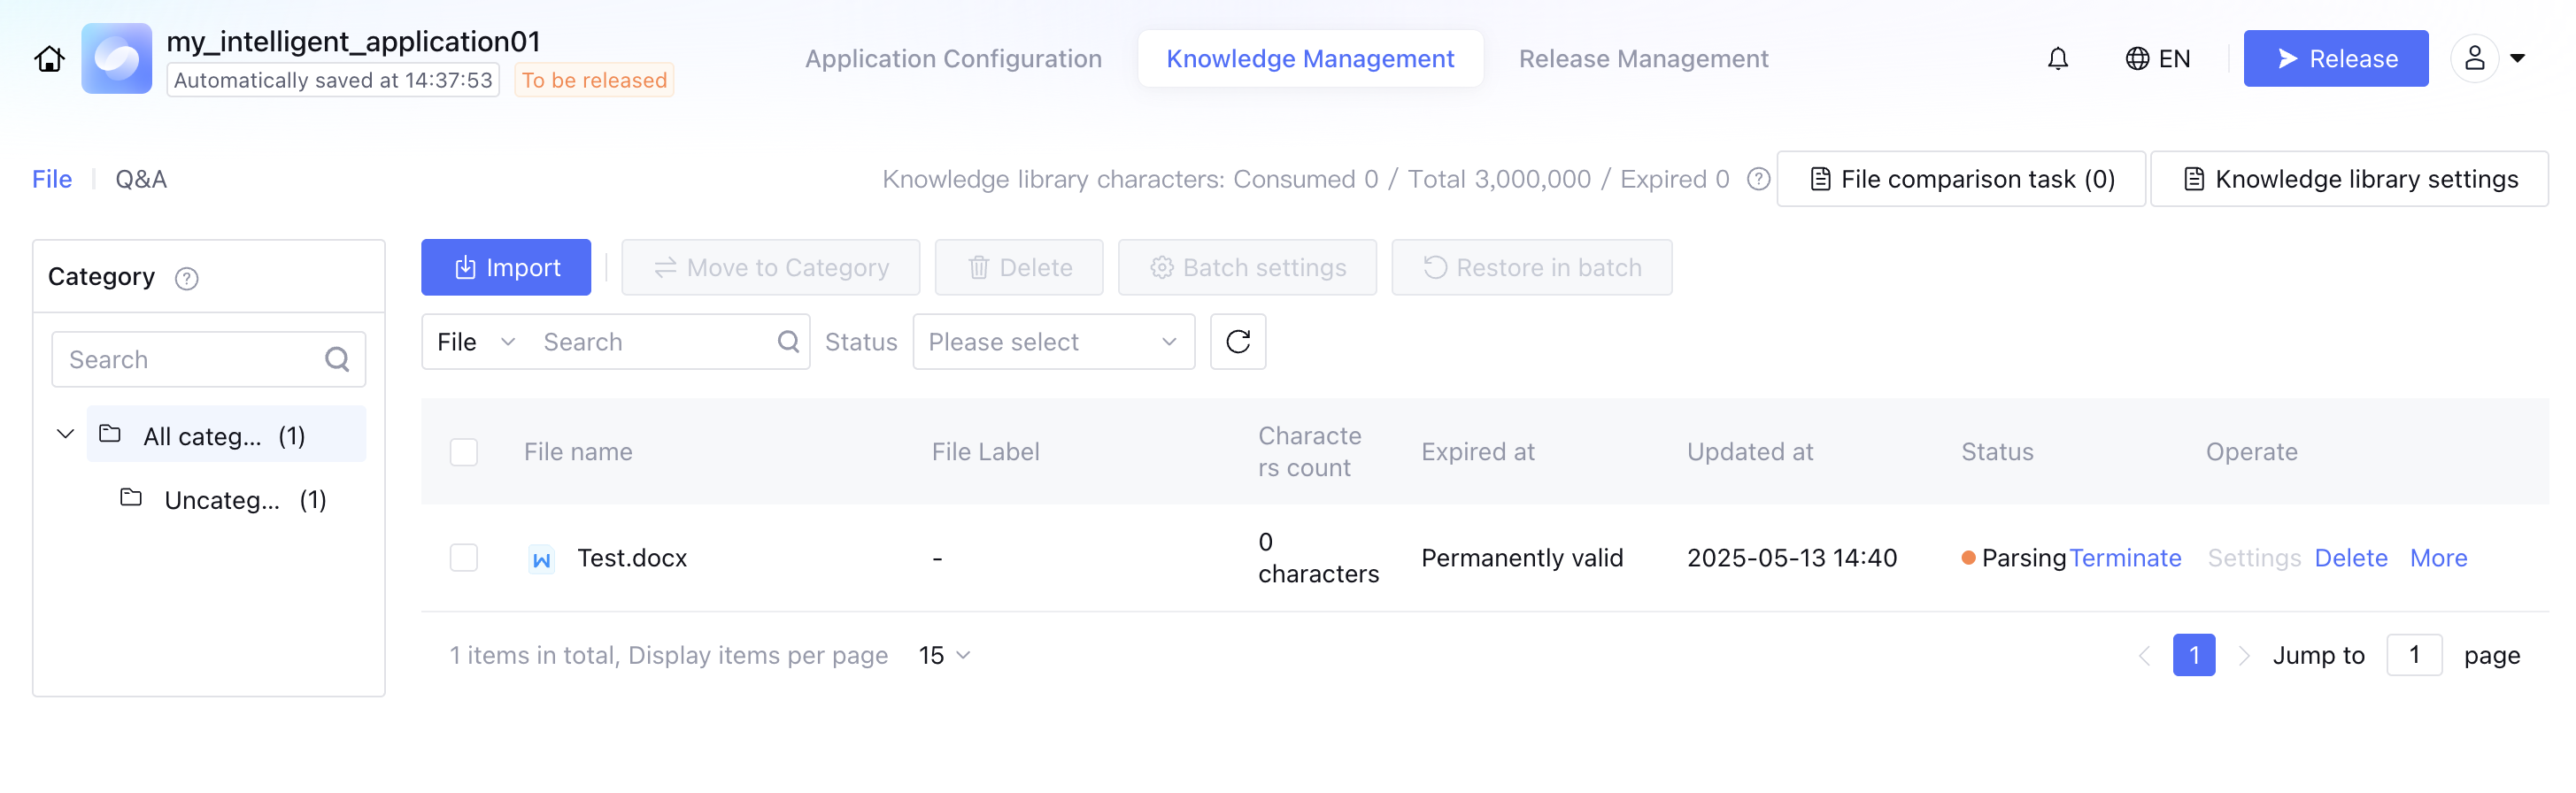Switch to the Application Configuration tab
The image size is (2576, 793).
coord(953,59)
